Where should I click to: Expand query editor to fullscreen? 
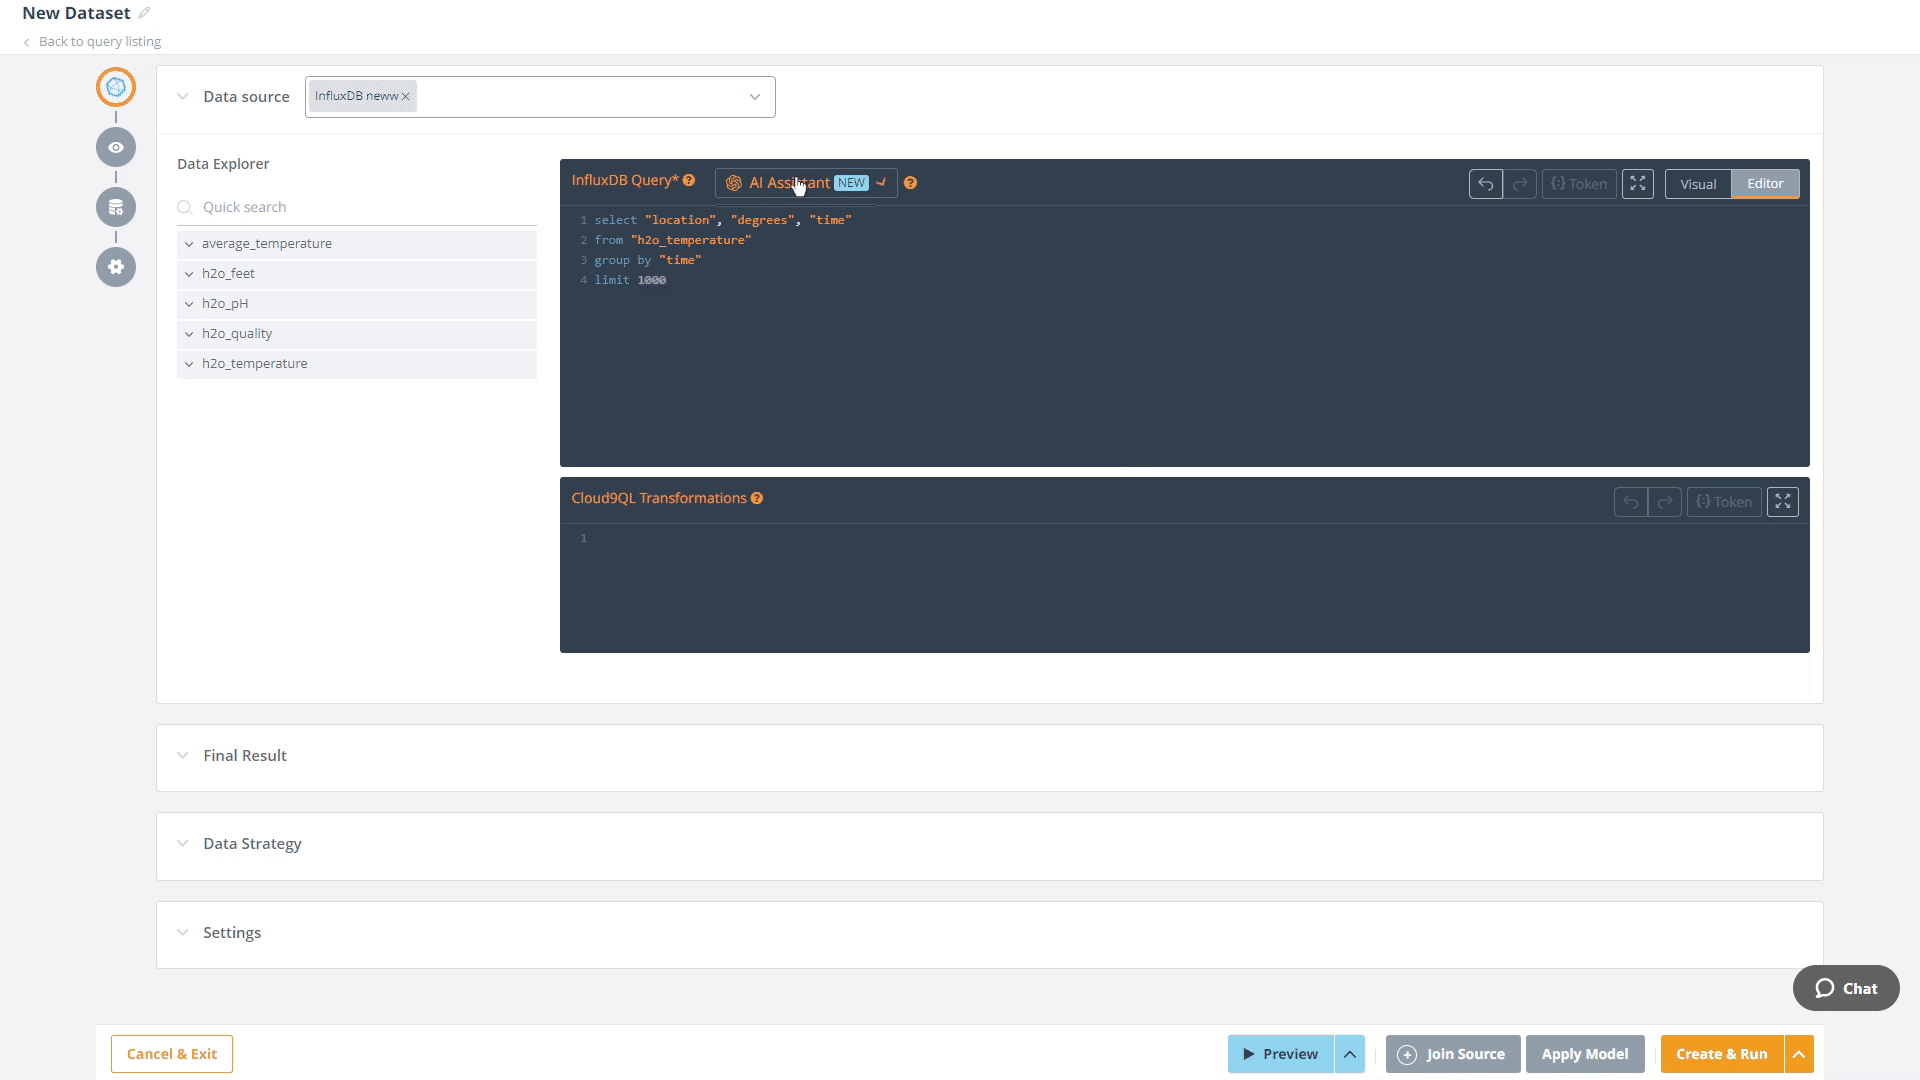point(1638,183)
